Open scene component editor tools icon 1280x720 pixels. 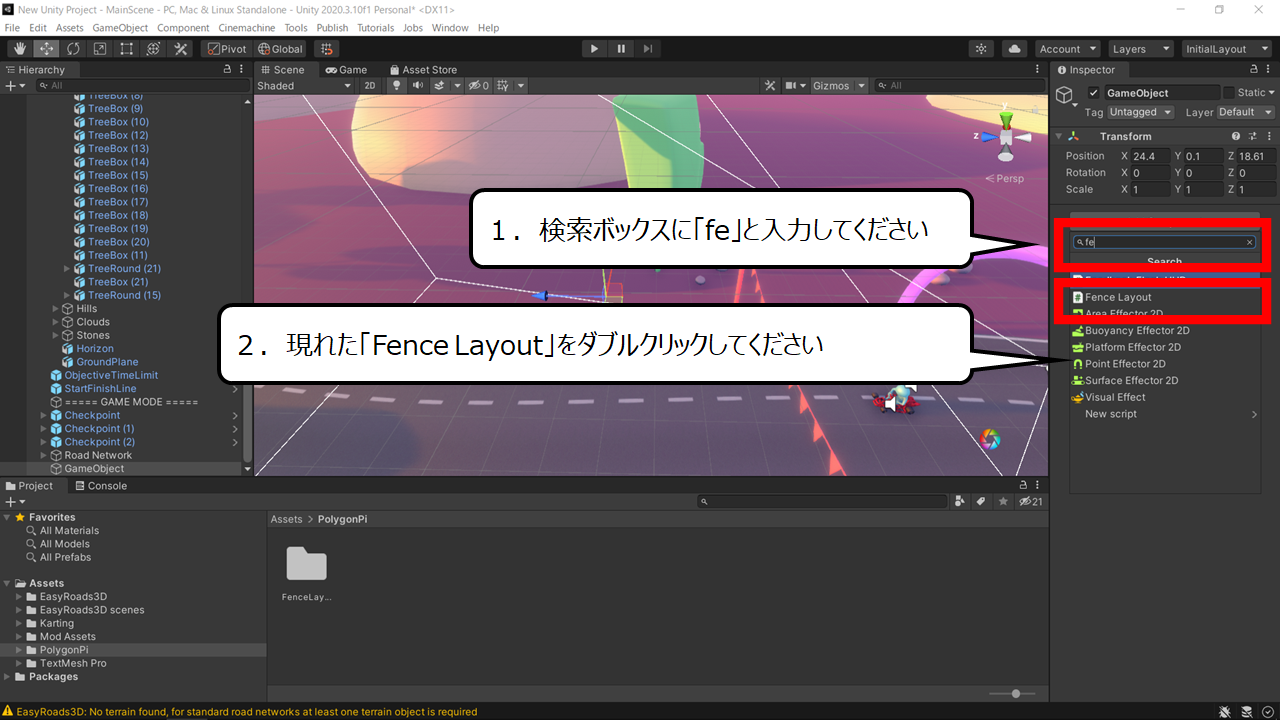click(770, 86)
